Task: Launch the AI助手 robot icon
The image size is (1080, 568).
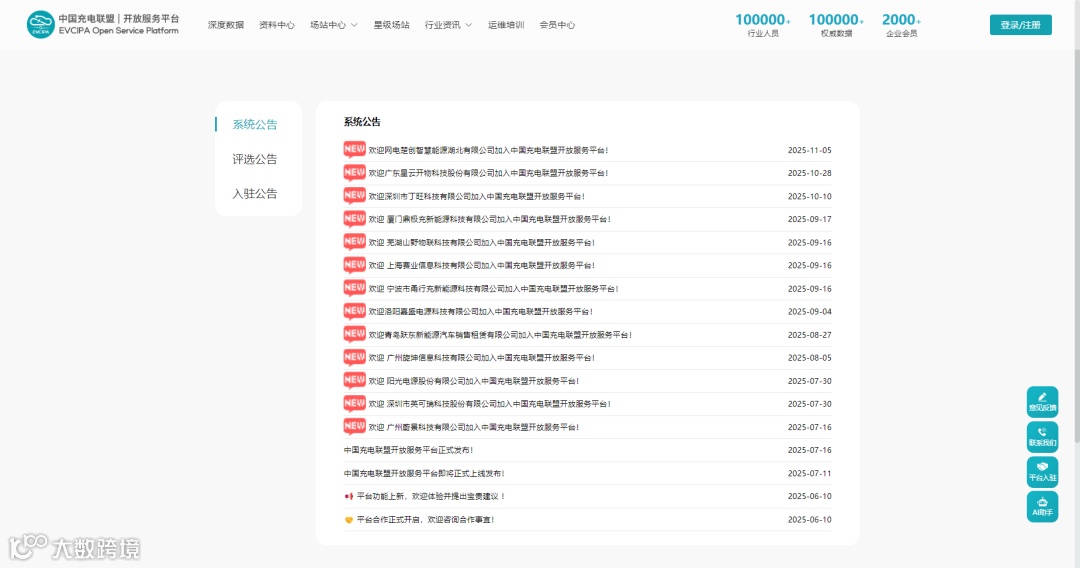Action: coord(1042,507)
